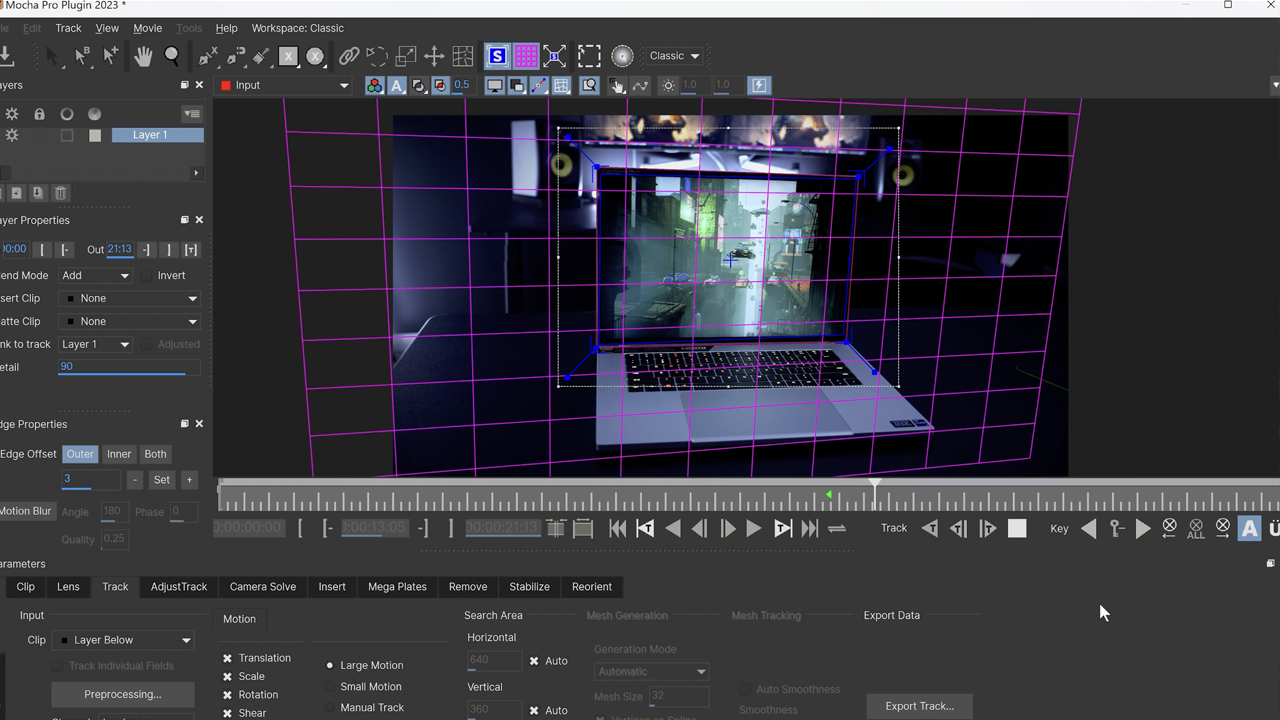Toggle the RGB channels view icon

[374, 86]
